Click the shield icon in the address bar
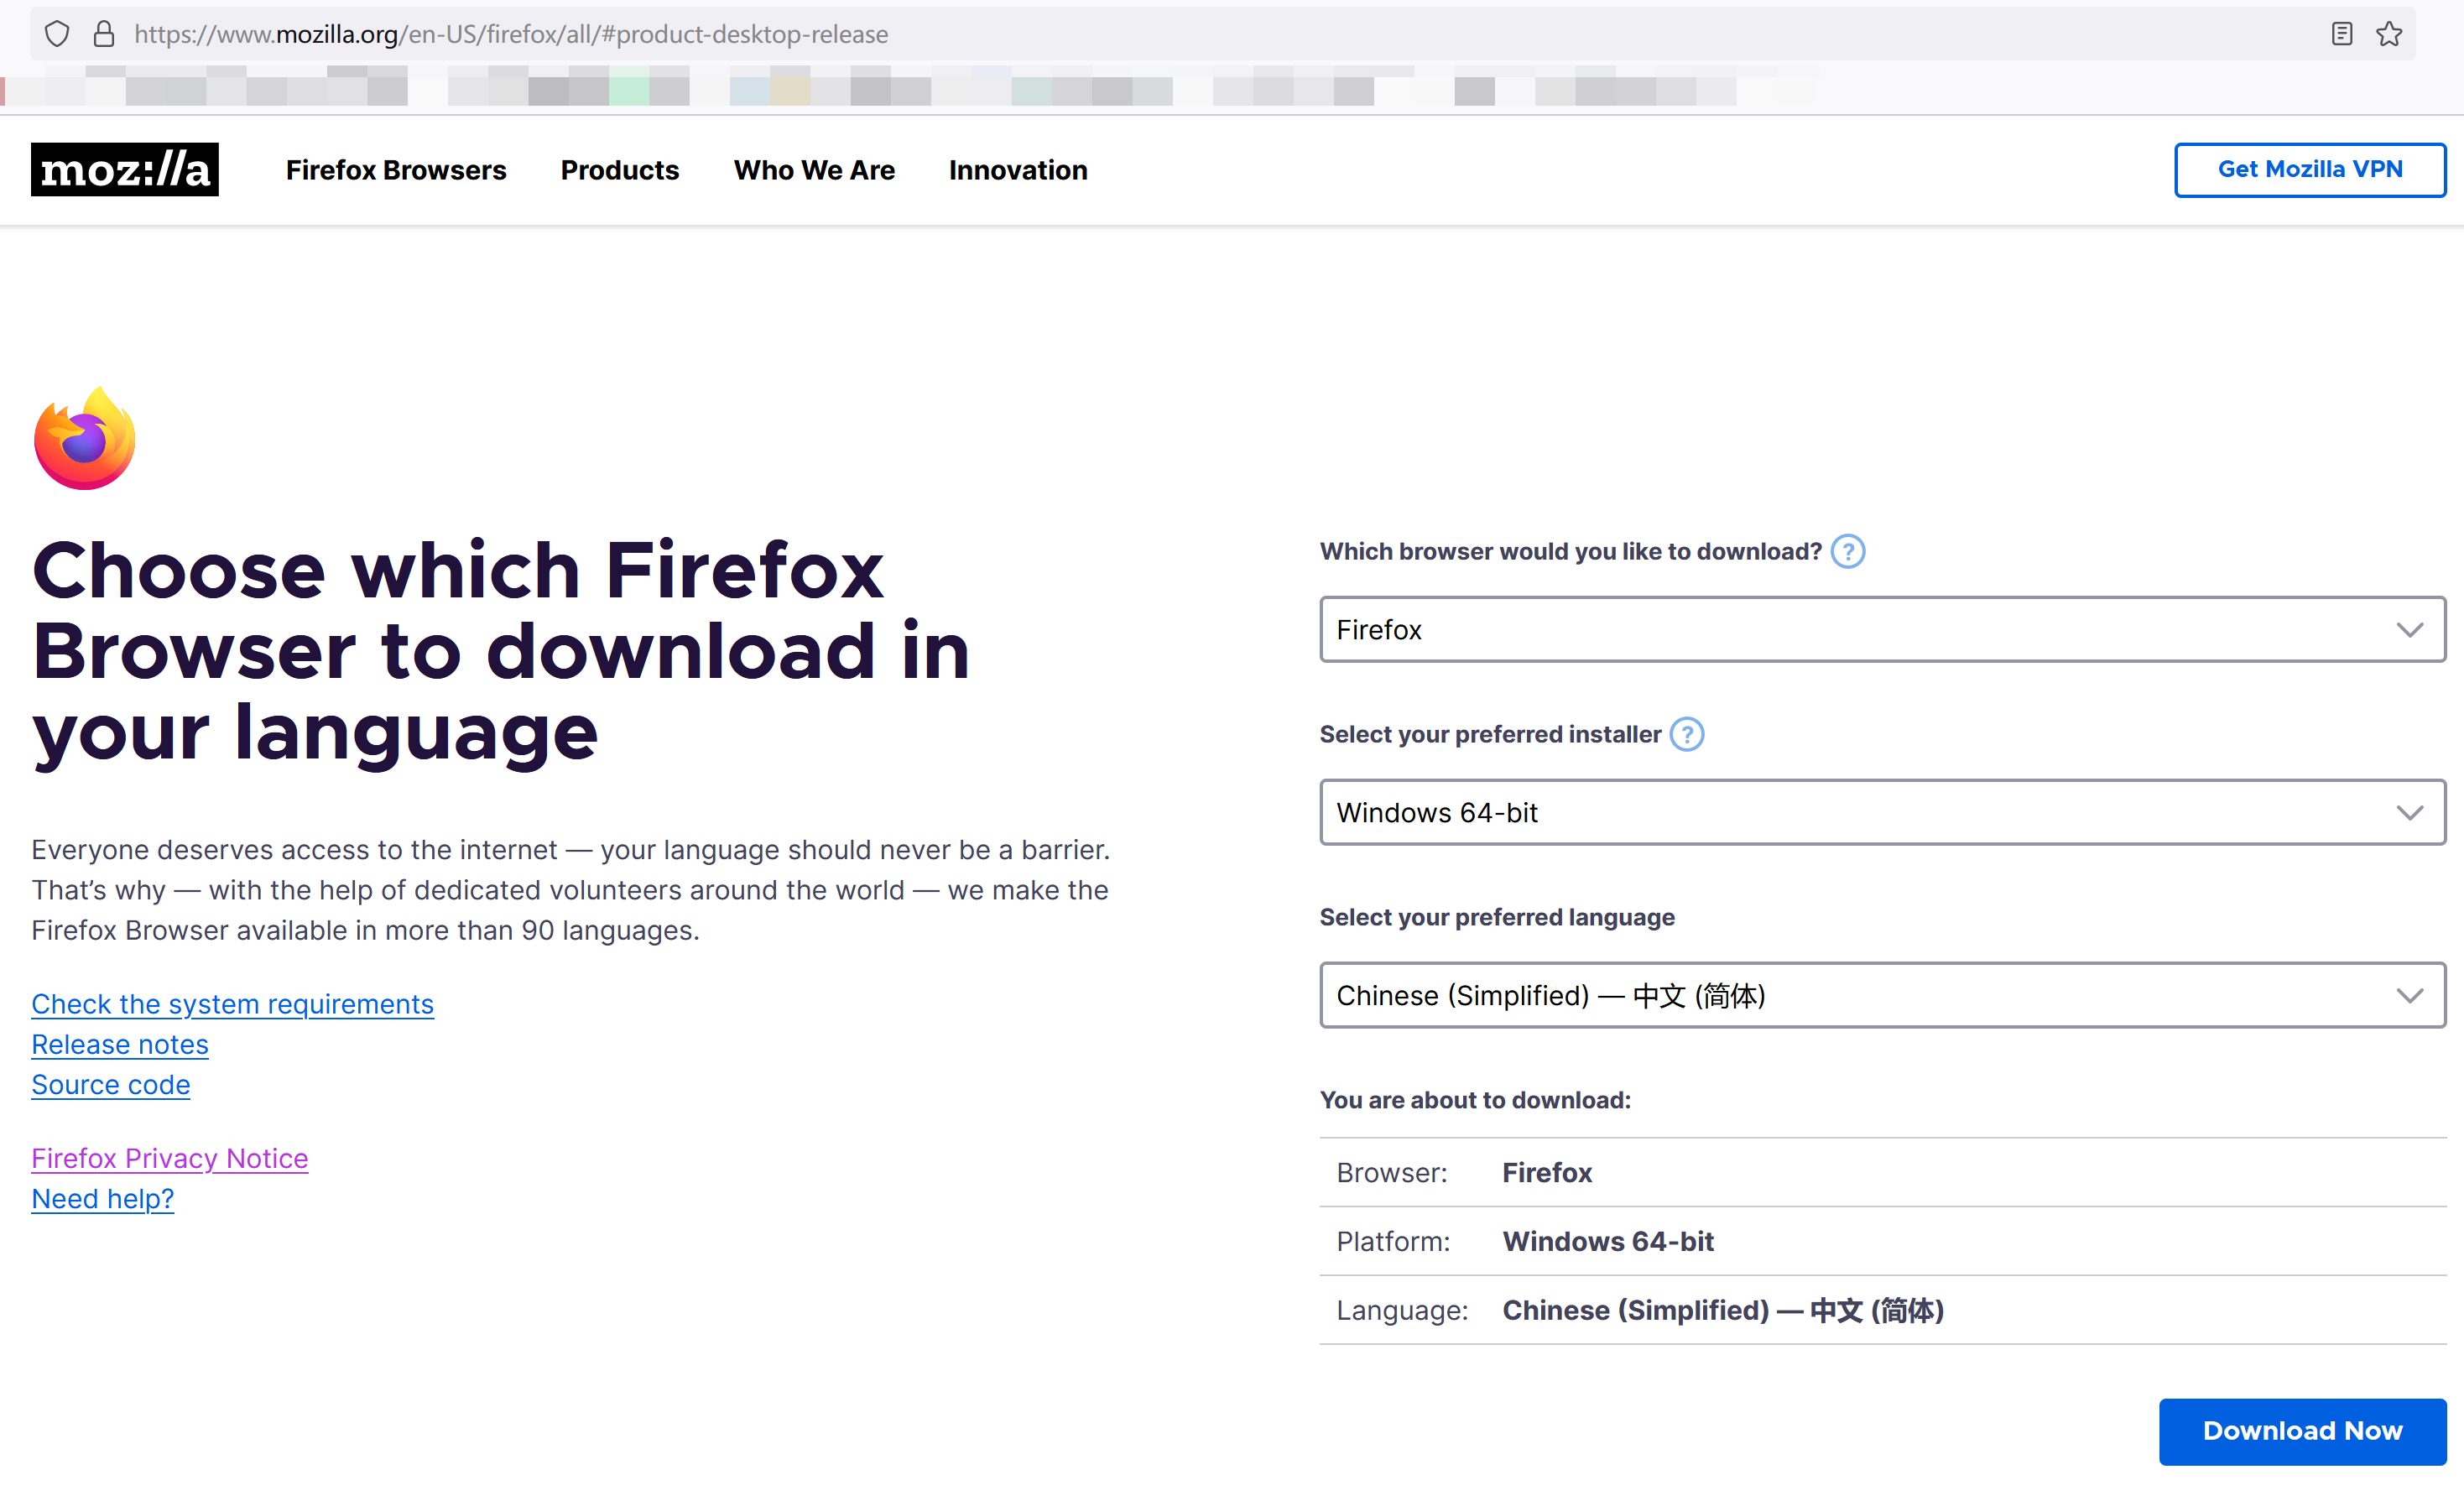Screen dimensions: 2464x1501 click(x=57, y=33)
